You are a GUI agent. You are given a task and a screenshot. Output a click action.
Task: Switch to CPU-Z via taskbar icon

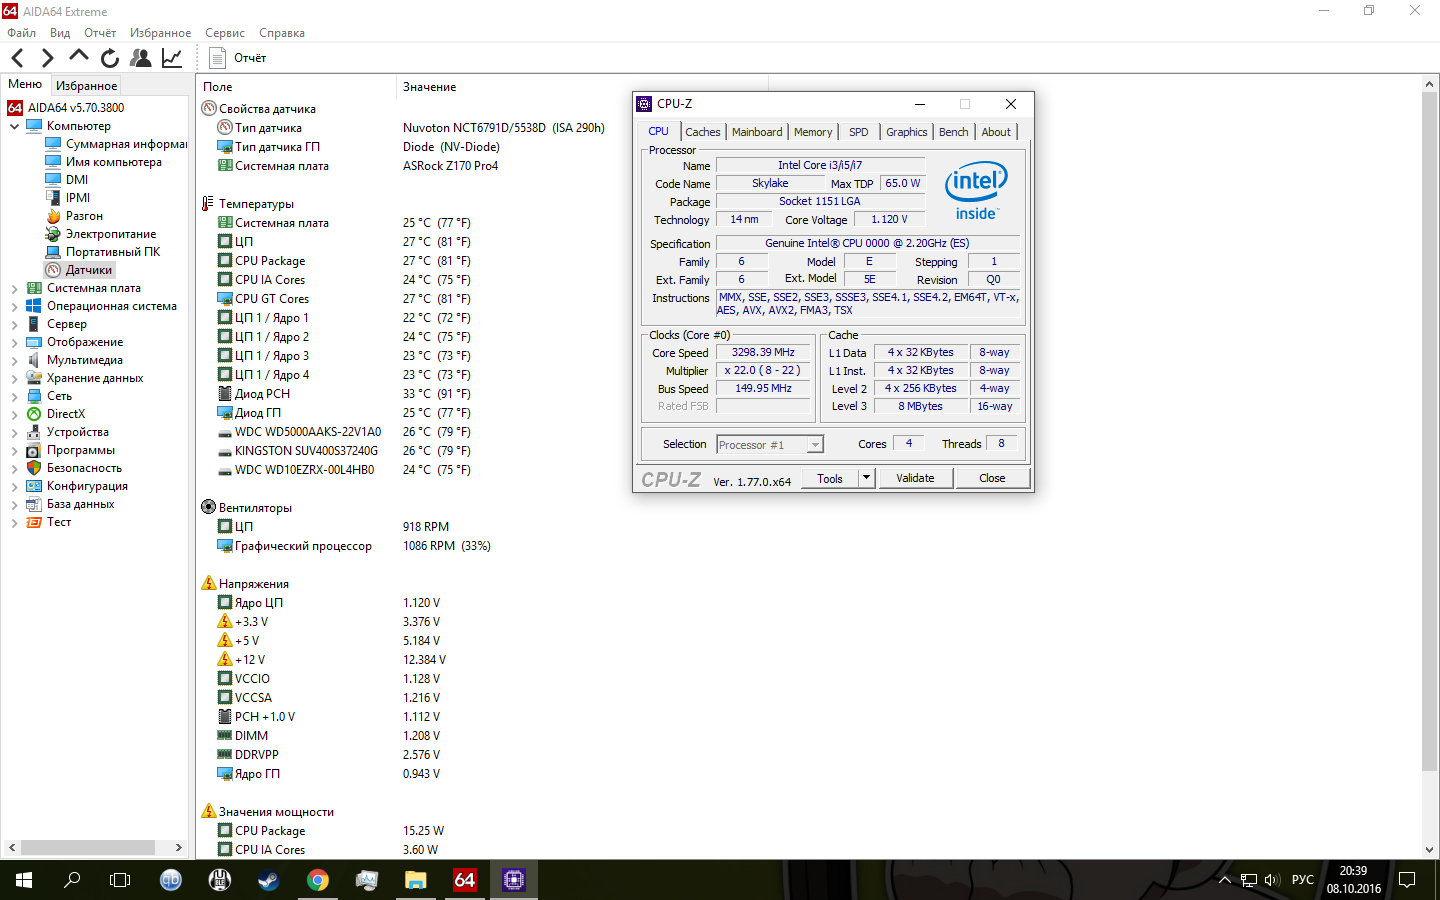pyautogui.click(x=514, y=880)
